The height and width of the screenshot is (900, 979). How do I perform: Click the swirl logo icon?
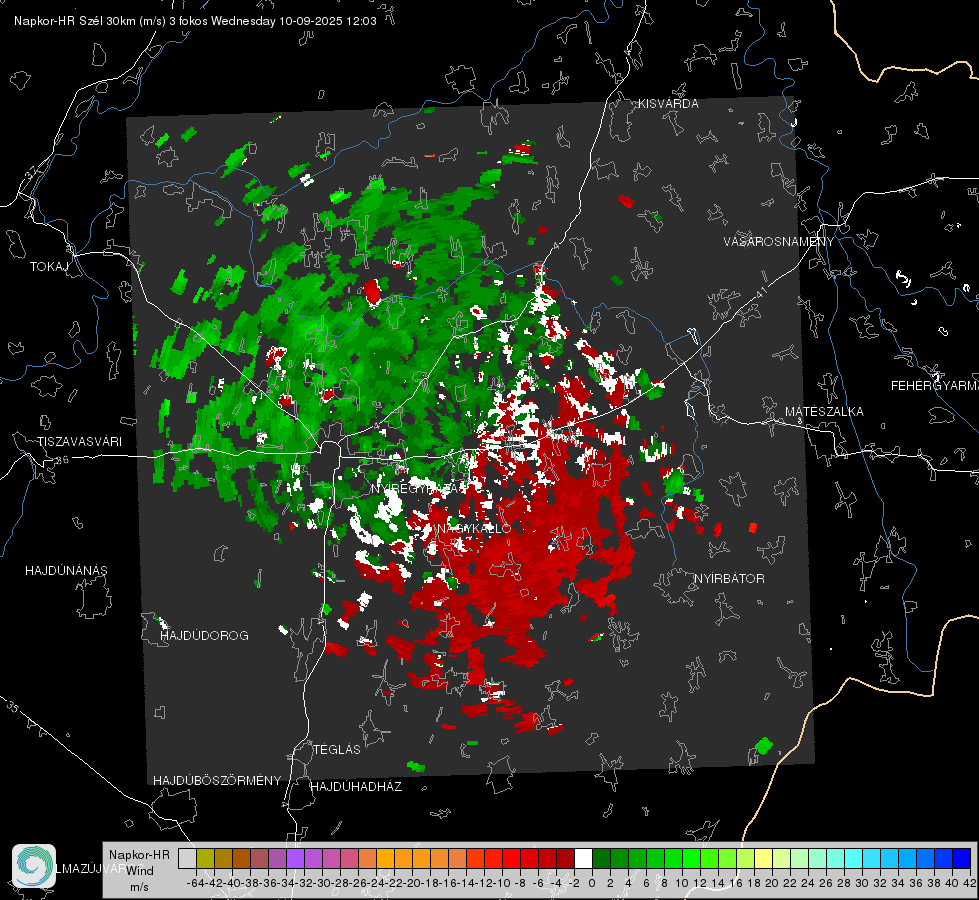tap(34, 866)
